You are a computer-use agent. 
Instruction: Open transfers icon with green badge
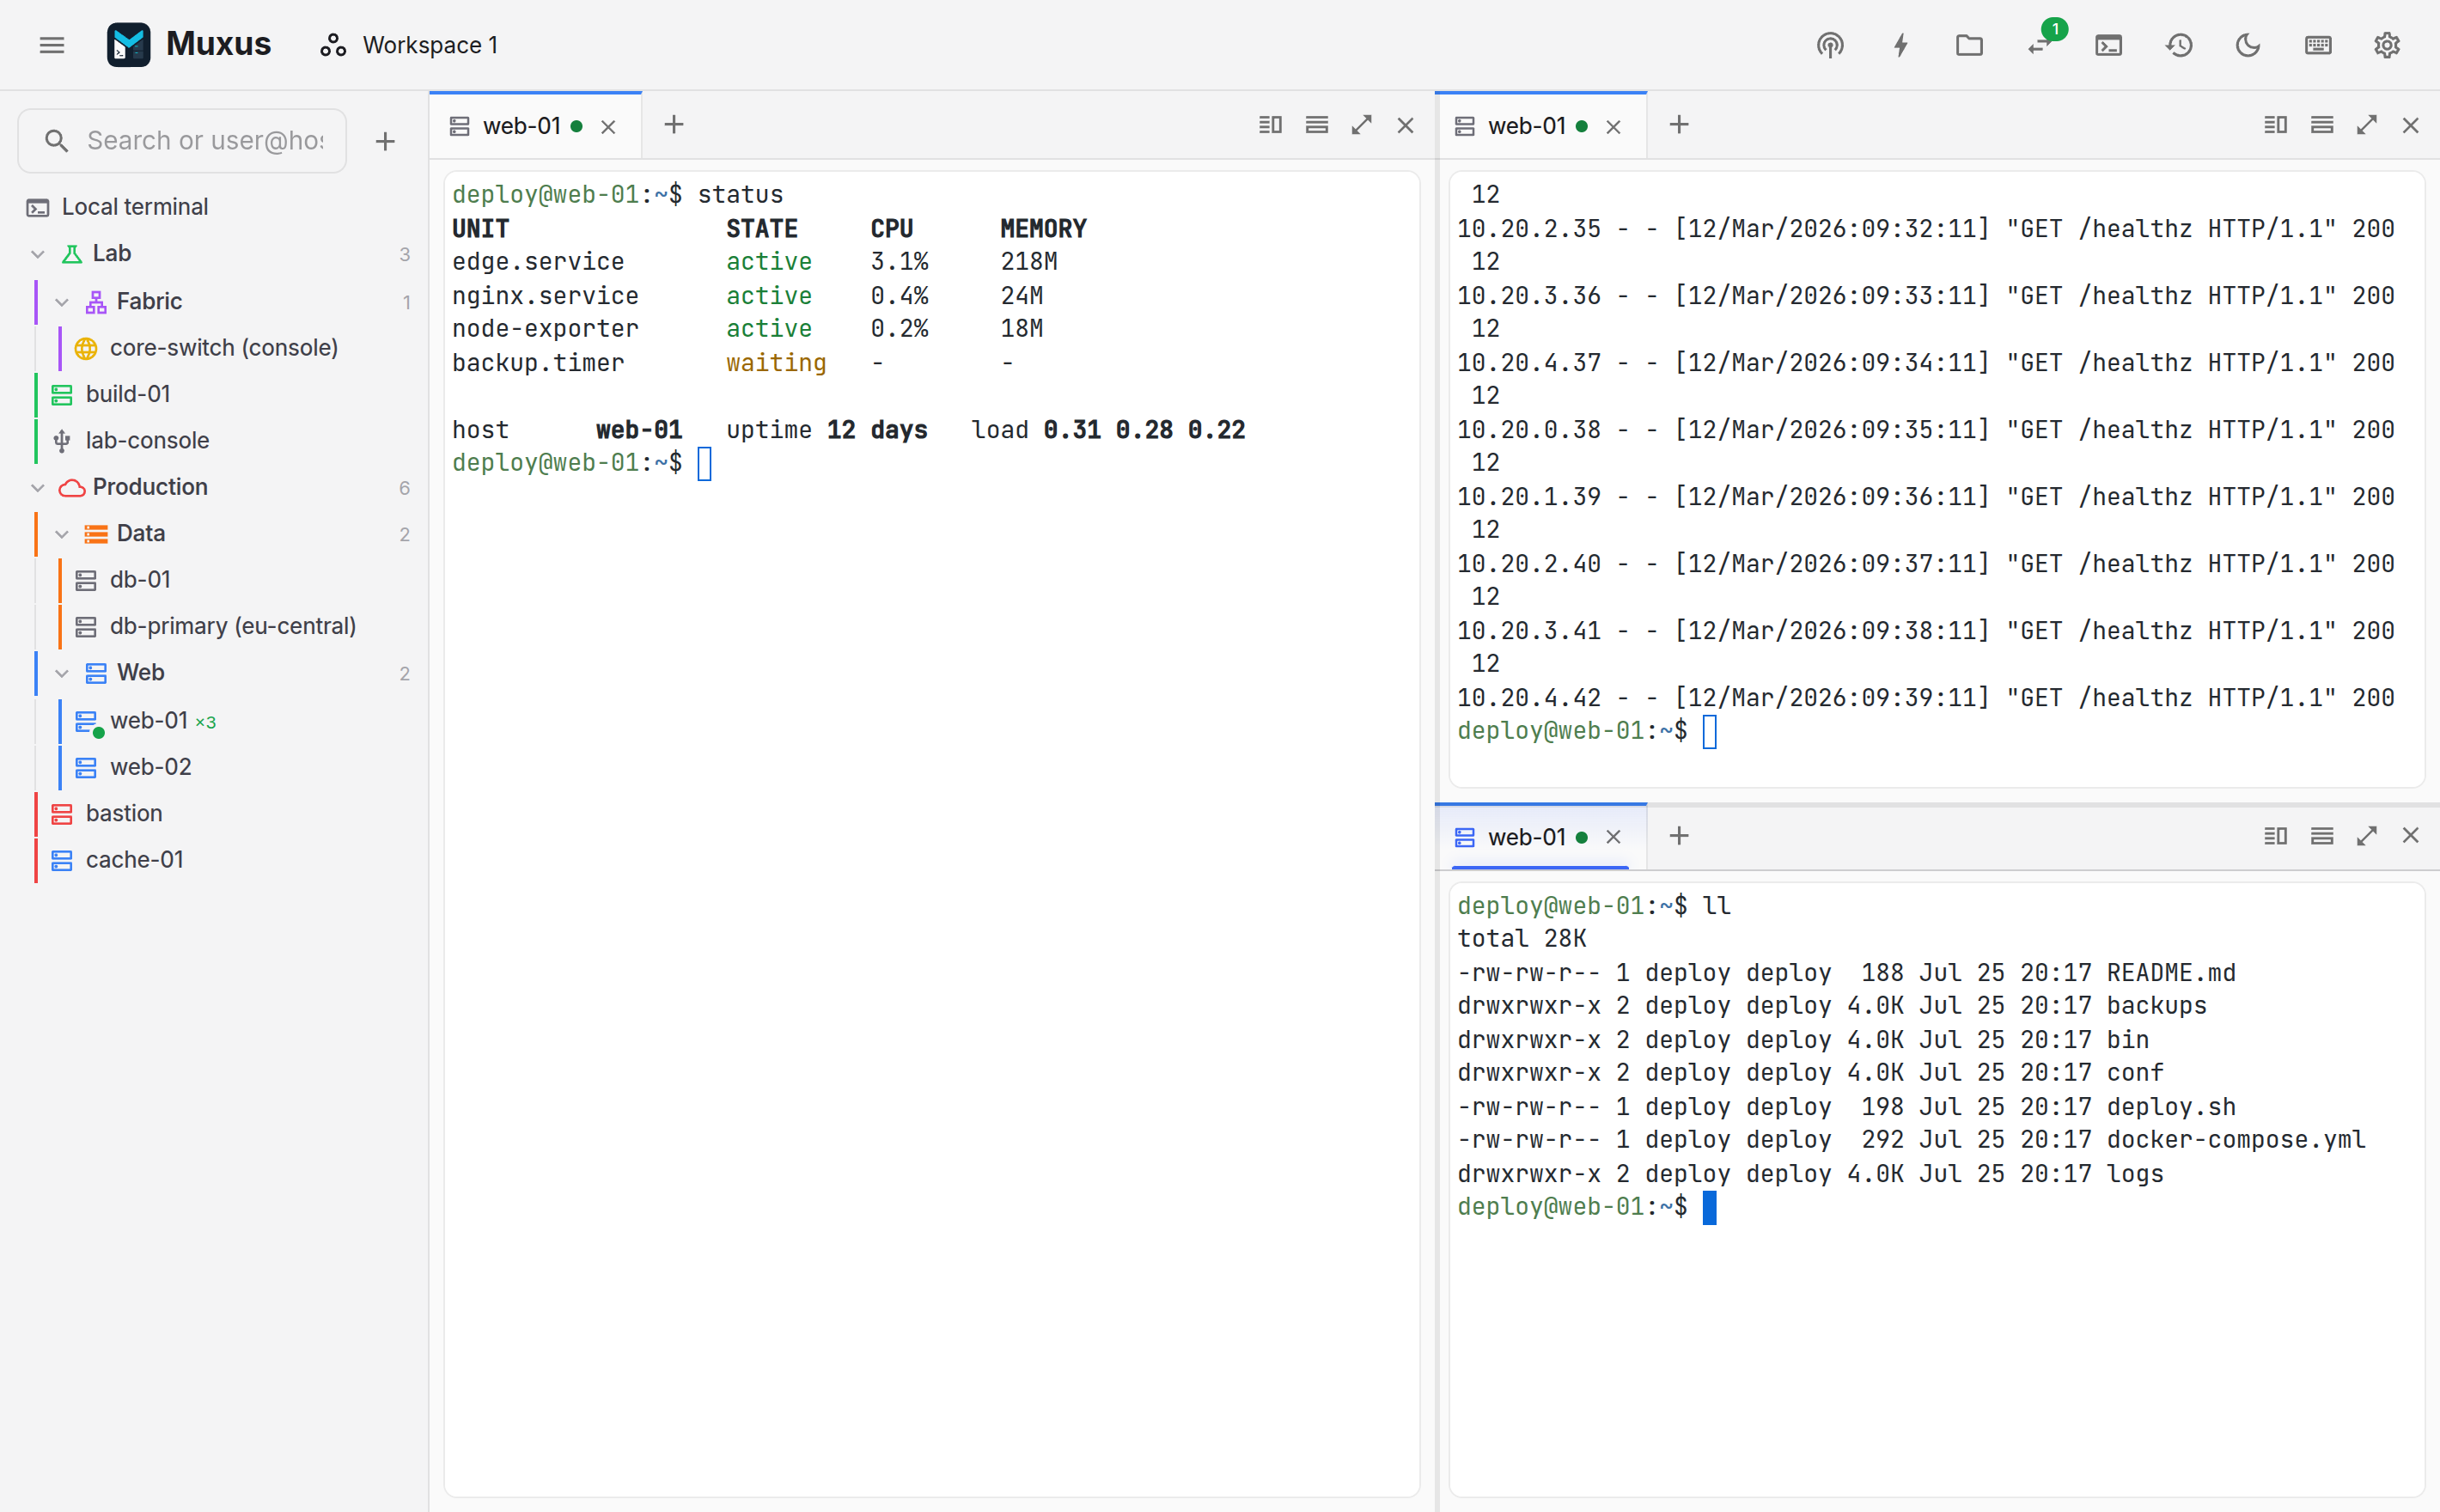pyautogui.click(x=2040, y=45)
